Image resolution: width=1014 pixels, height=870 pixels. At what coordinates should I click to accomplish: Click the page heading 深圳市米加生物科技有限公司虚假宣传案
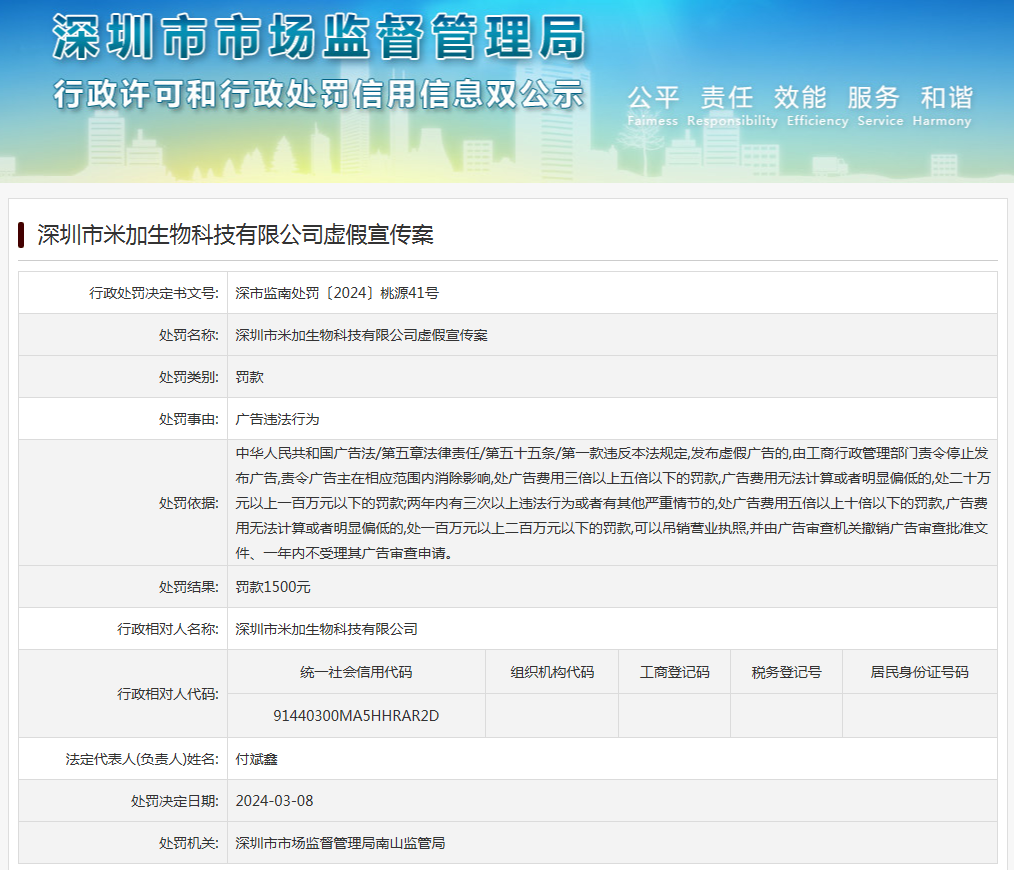(x=235, y=235)
